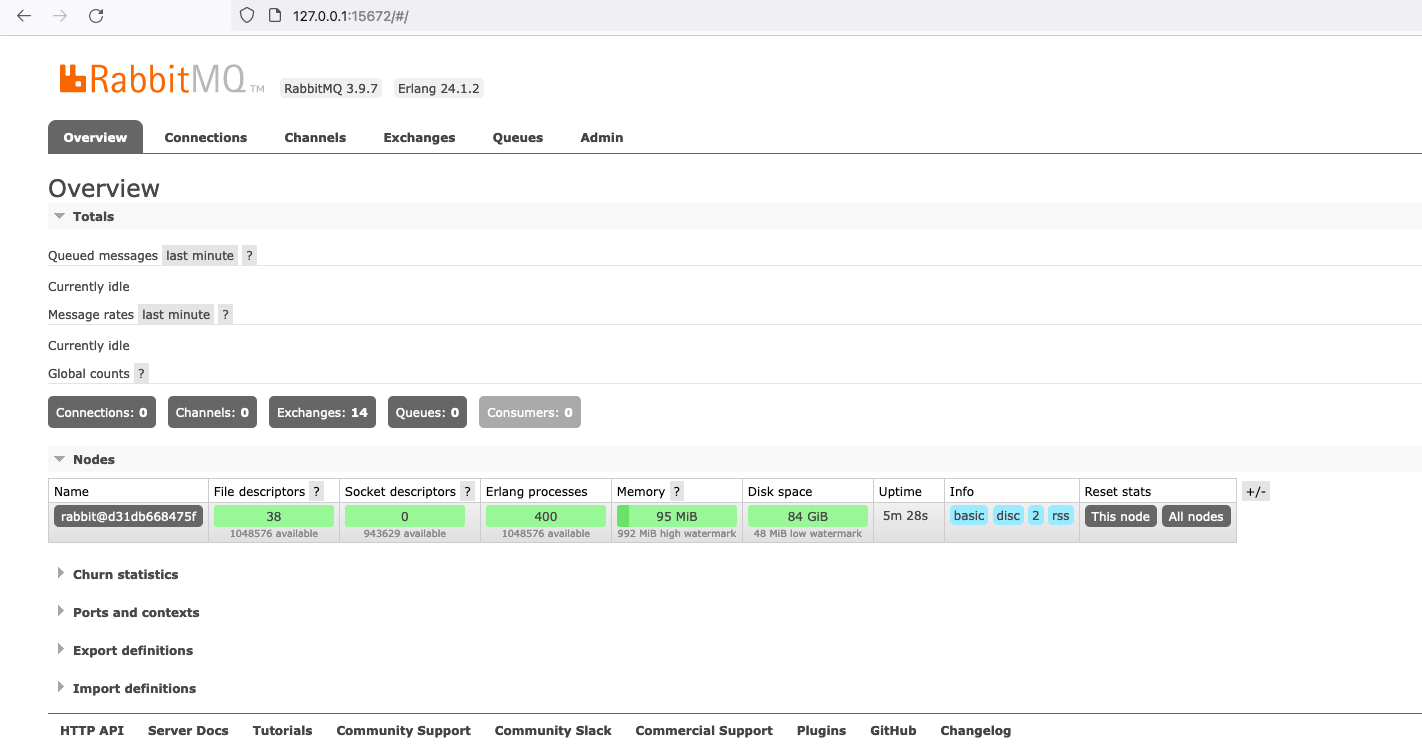Click the Exchanges: 14 count button
The width and height of the screenshot is (1422, 746).
322,412
